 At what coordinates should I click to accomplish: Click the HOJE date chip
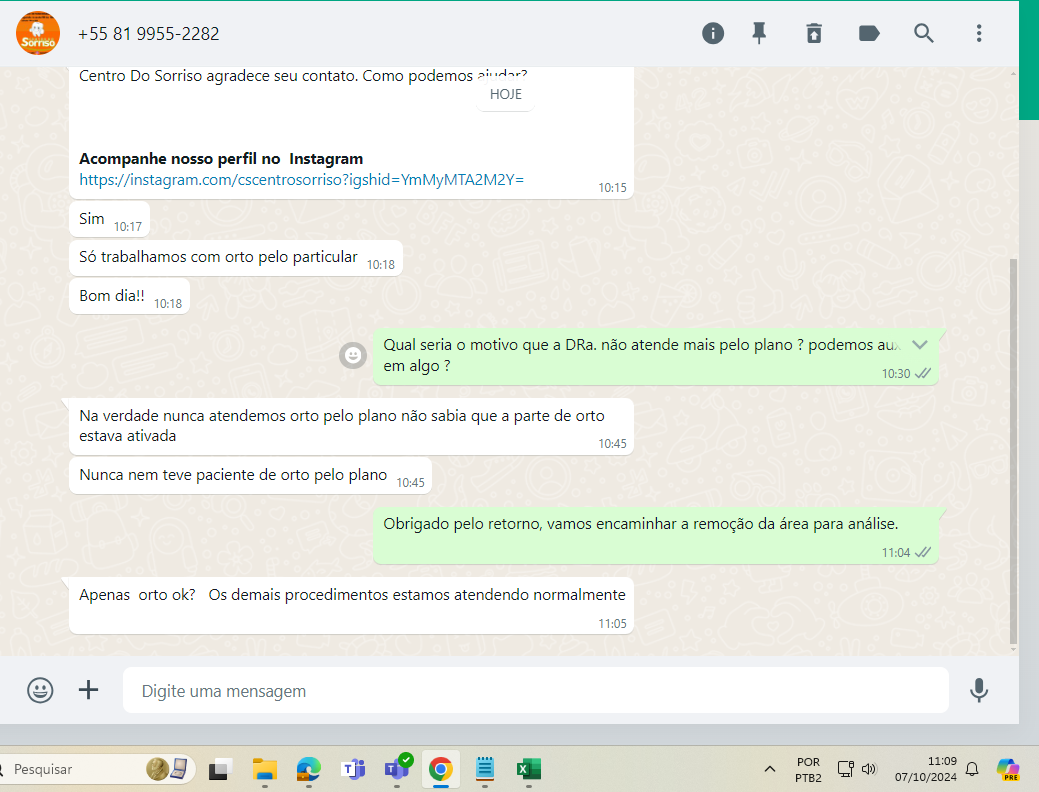506,94
